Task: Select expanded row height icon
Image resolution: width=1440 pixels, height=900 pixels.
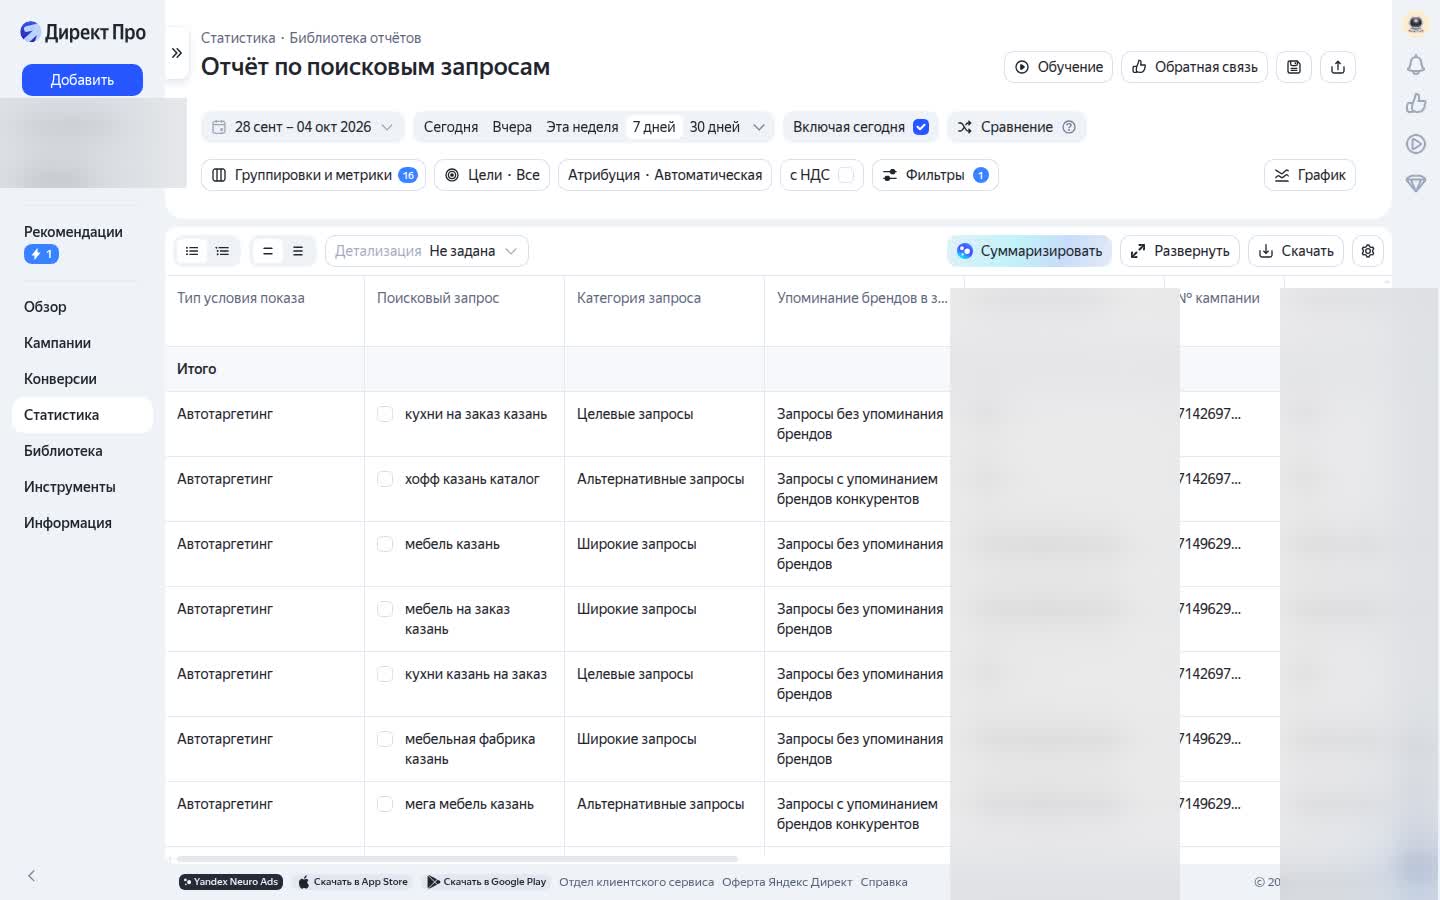Action: pyautogui.click(x=297, y=251)
